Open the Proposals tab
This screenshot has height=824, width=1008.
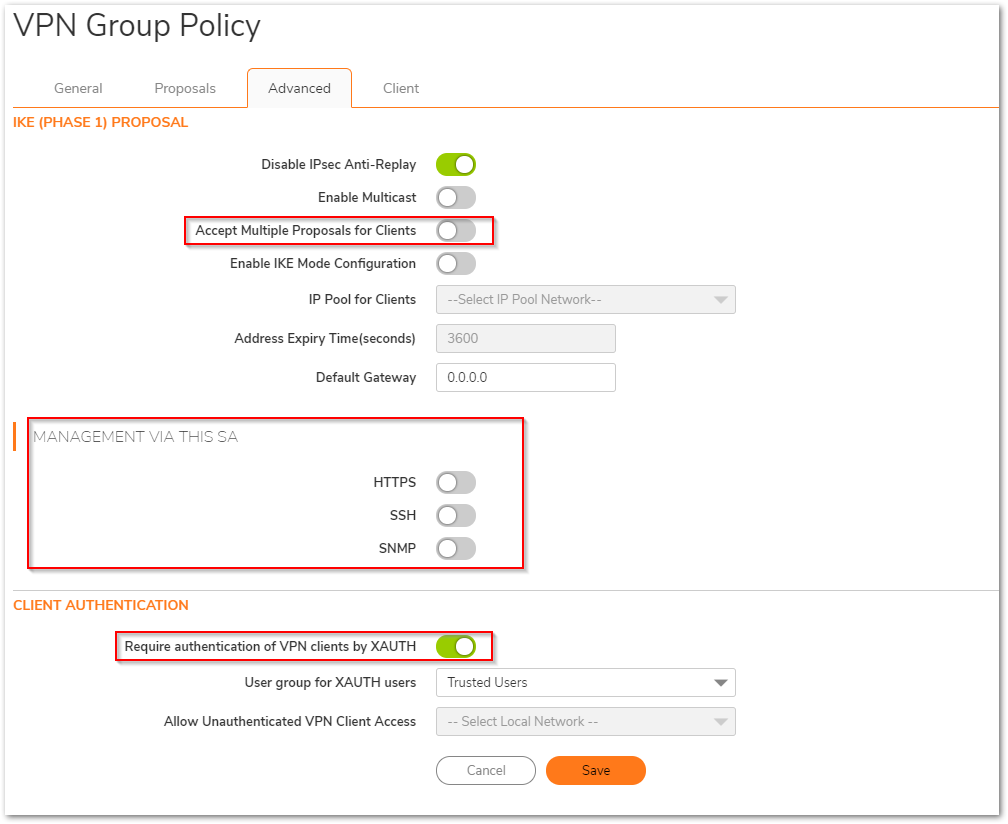pyautogui.click(x=185, y=88)
